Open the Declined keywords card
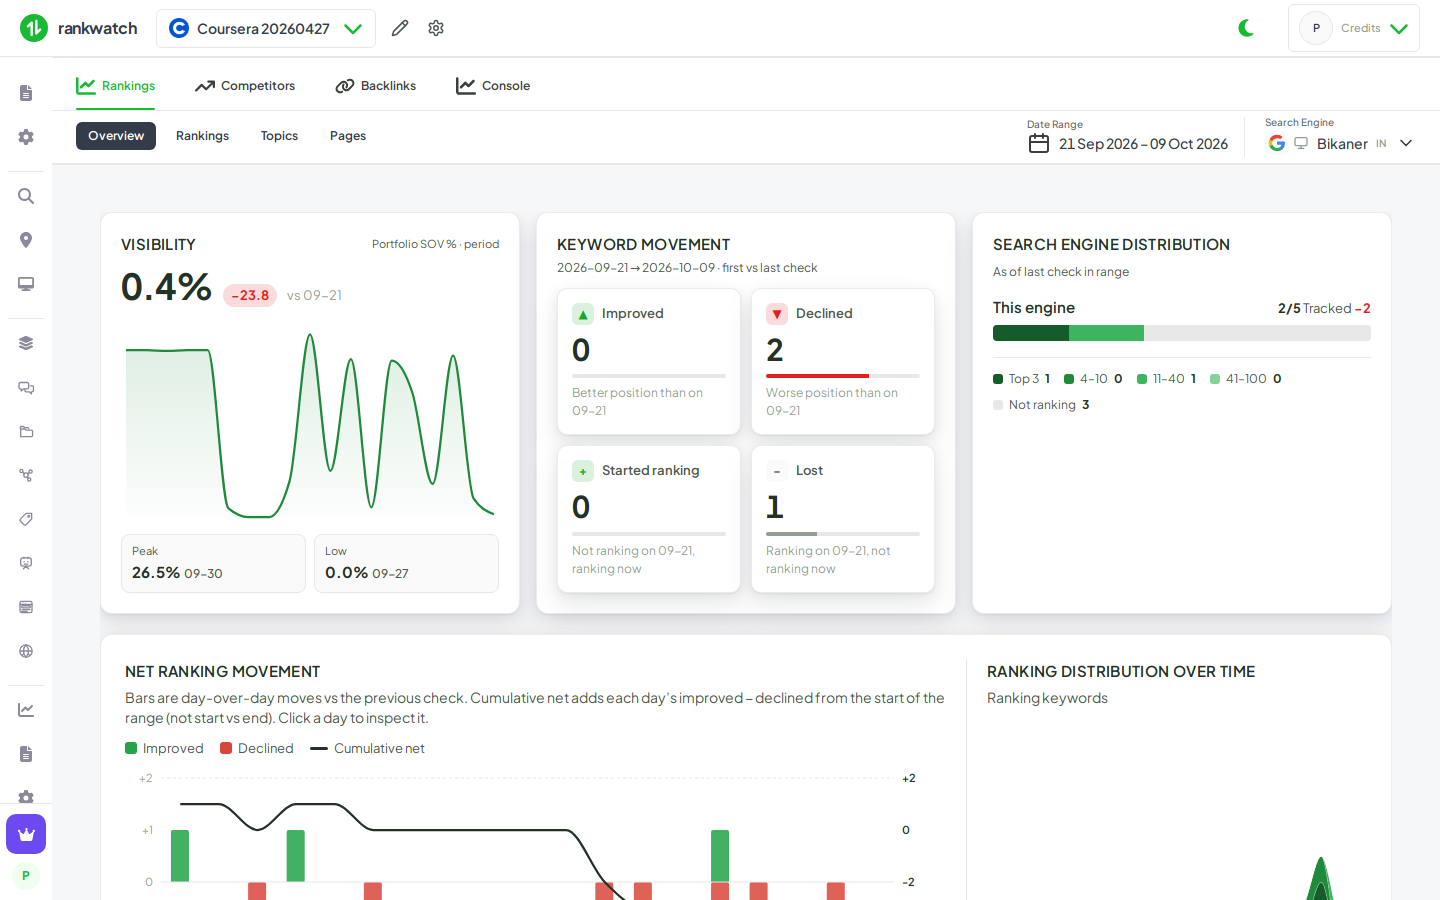The image size is (1440, 900). (x=843, y=362)
